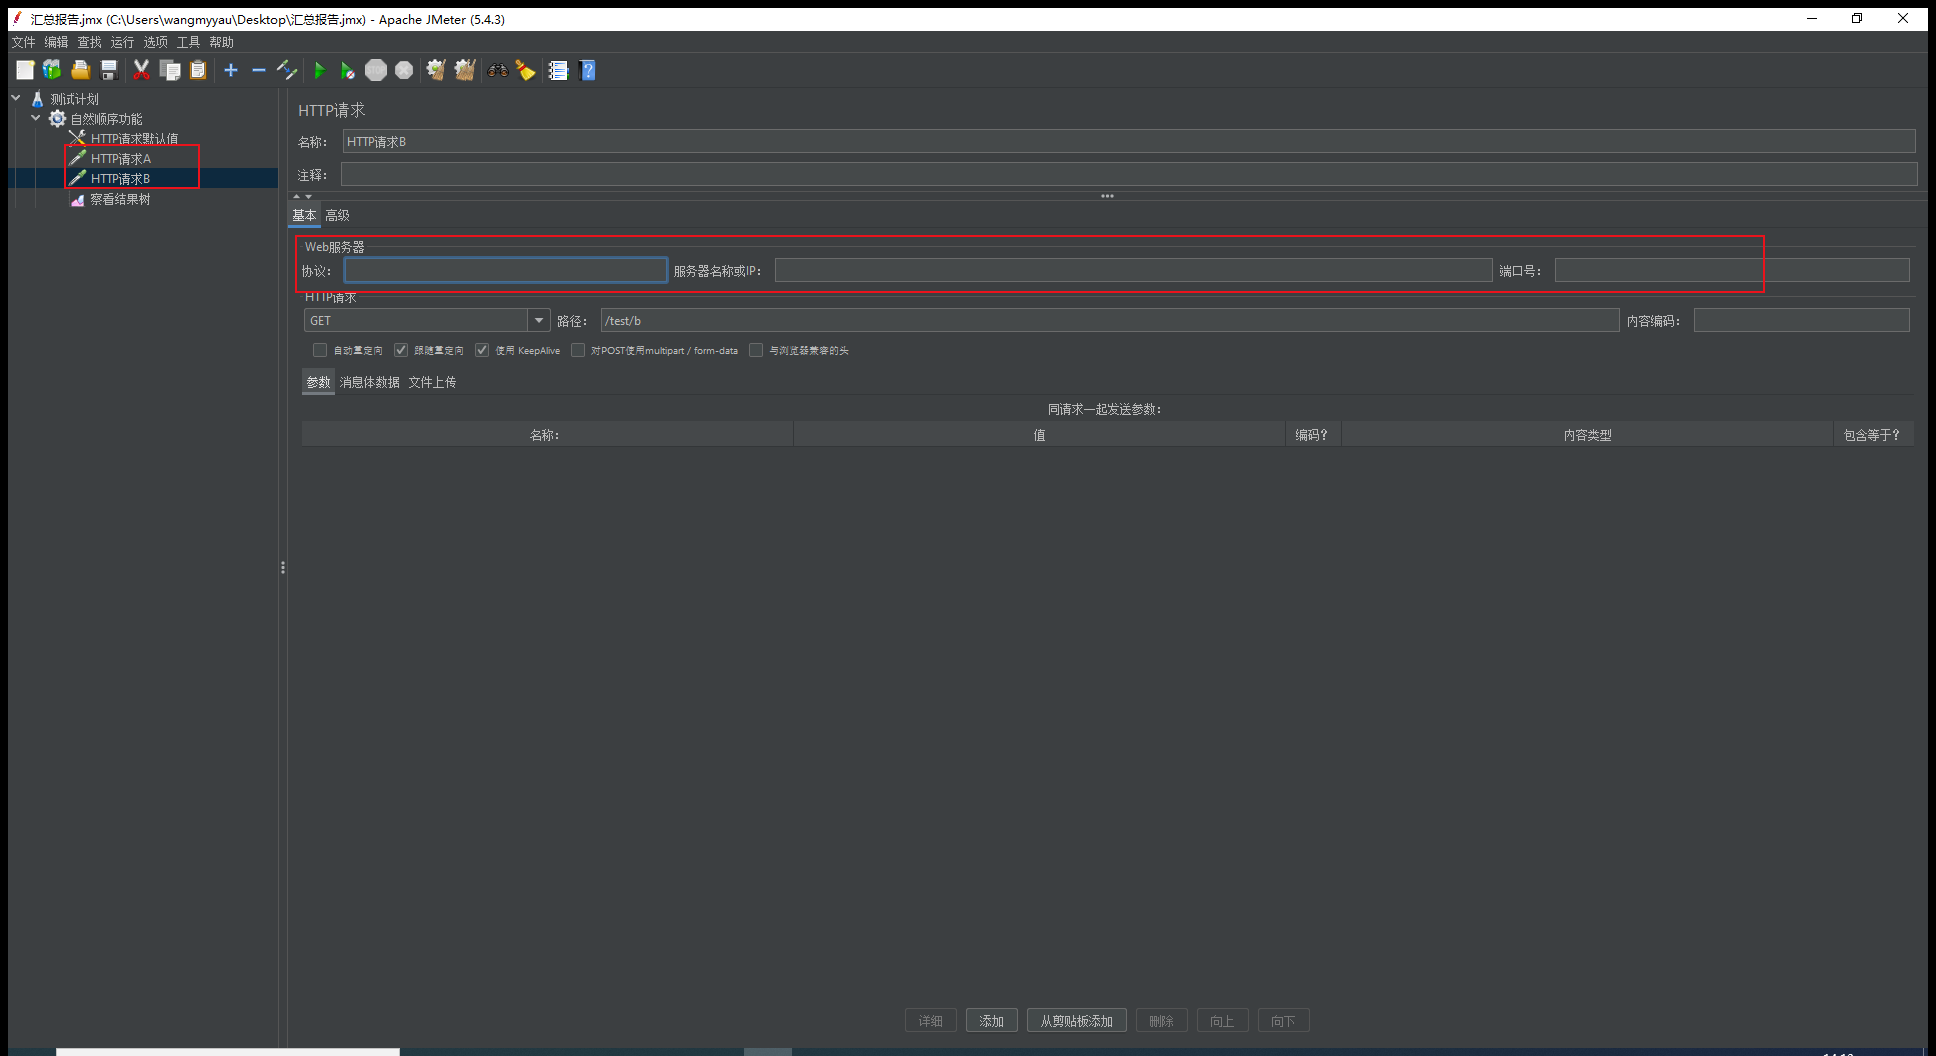The image size is (1936, 1056).
Task: Click the Reset Search yellow brush icon
Action: click(525, 70)
